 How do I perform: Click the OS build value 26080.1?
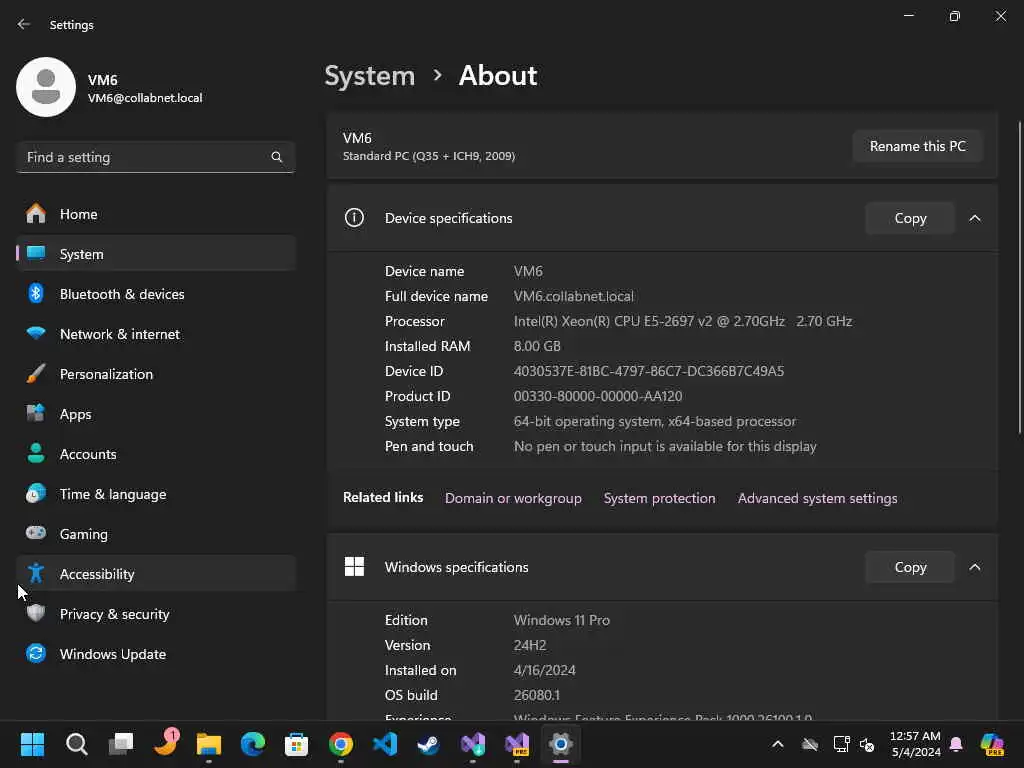[537, 696]
